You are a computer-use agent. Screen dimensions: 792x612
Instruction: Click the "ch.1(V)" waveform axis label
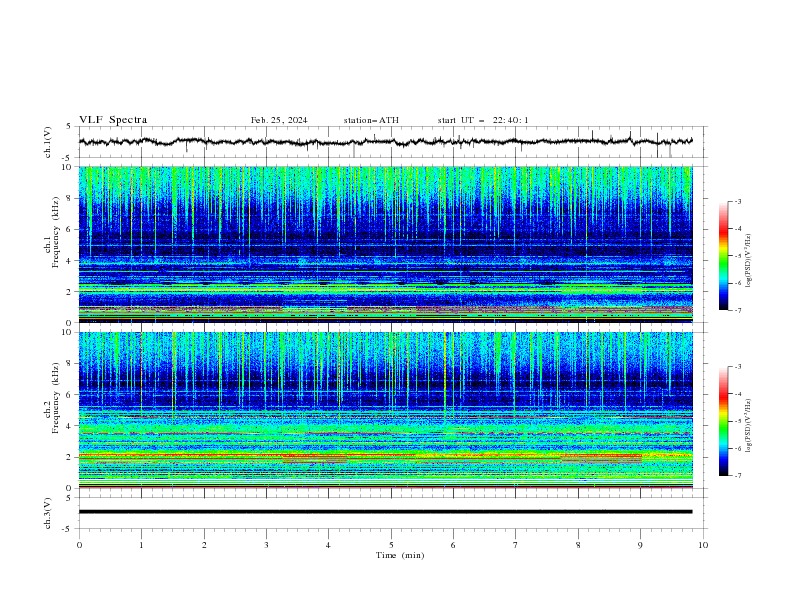(48, 142)
